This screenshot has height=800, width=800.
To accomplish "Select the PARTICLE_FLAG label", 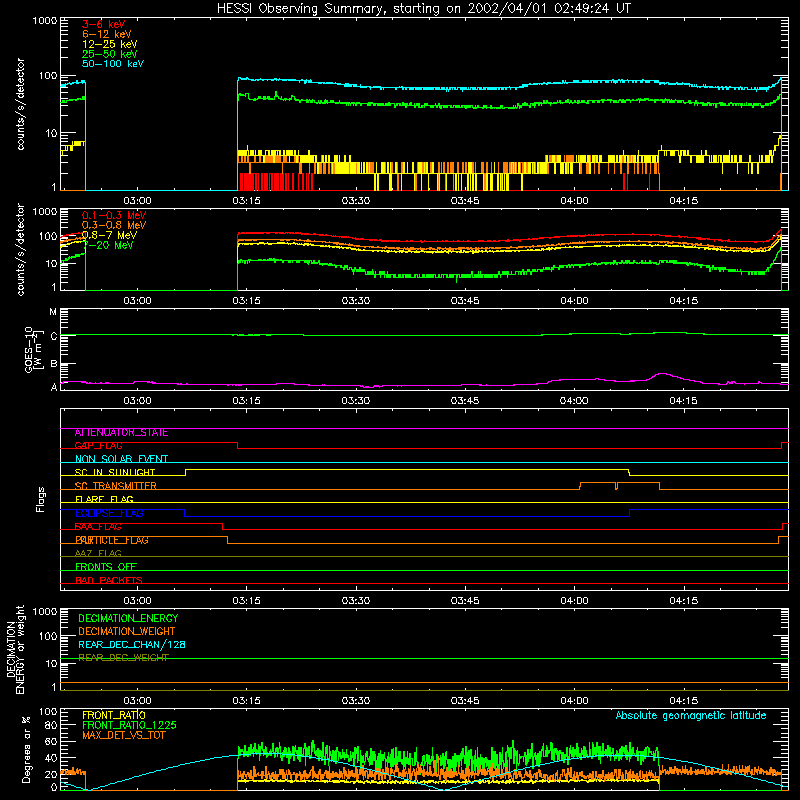I will tap(112, 540).
